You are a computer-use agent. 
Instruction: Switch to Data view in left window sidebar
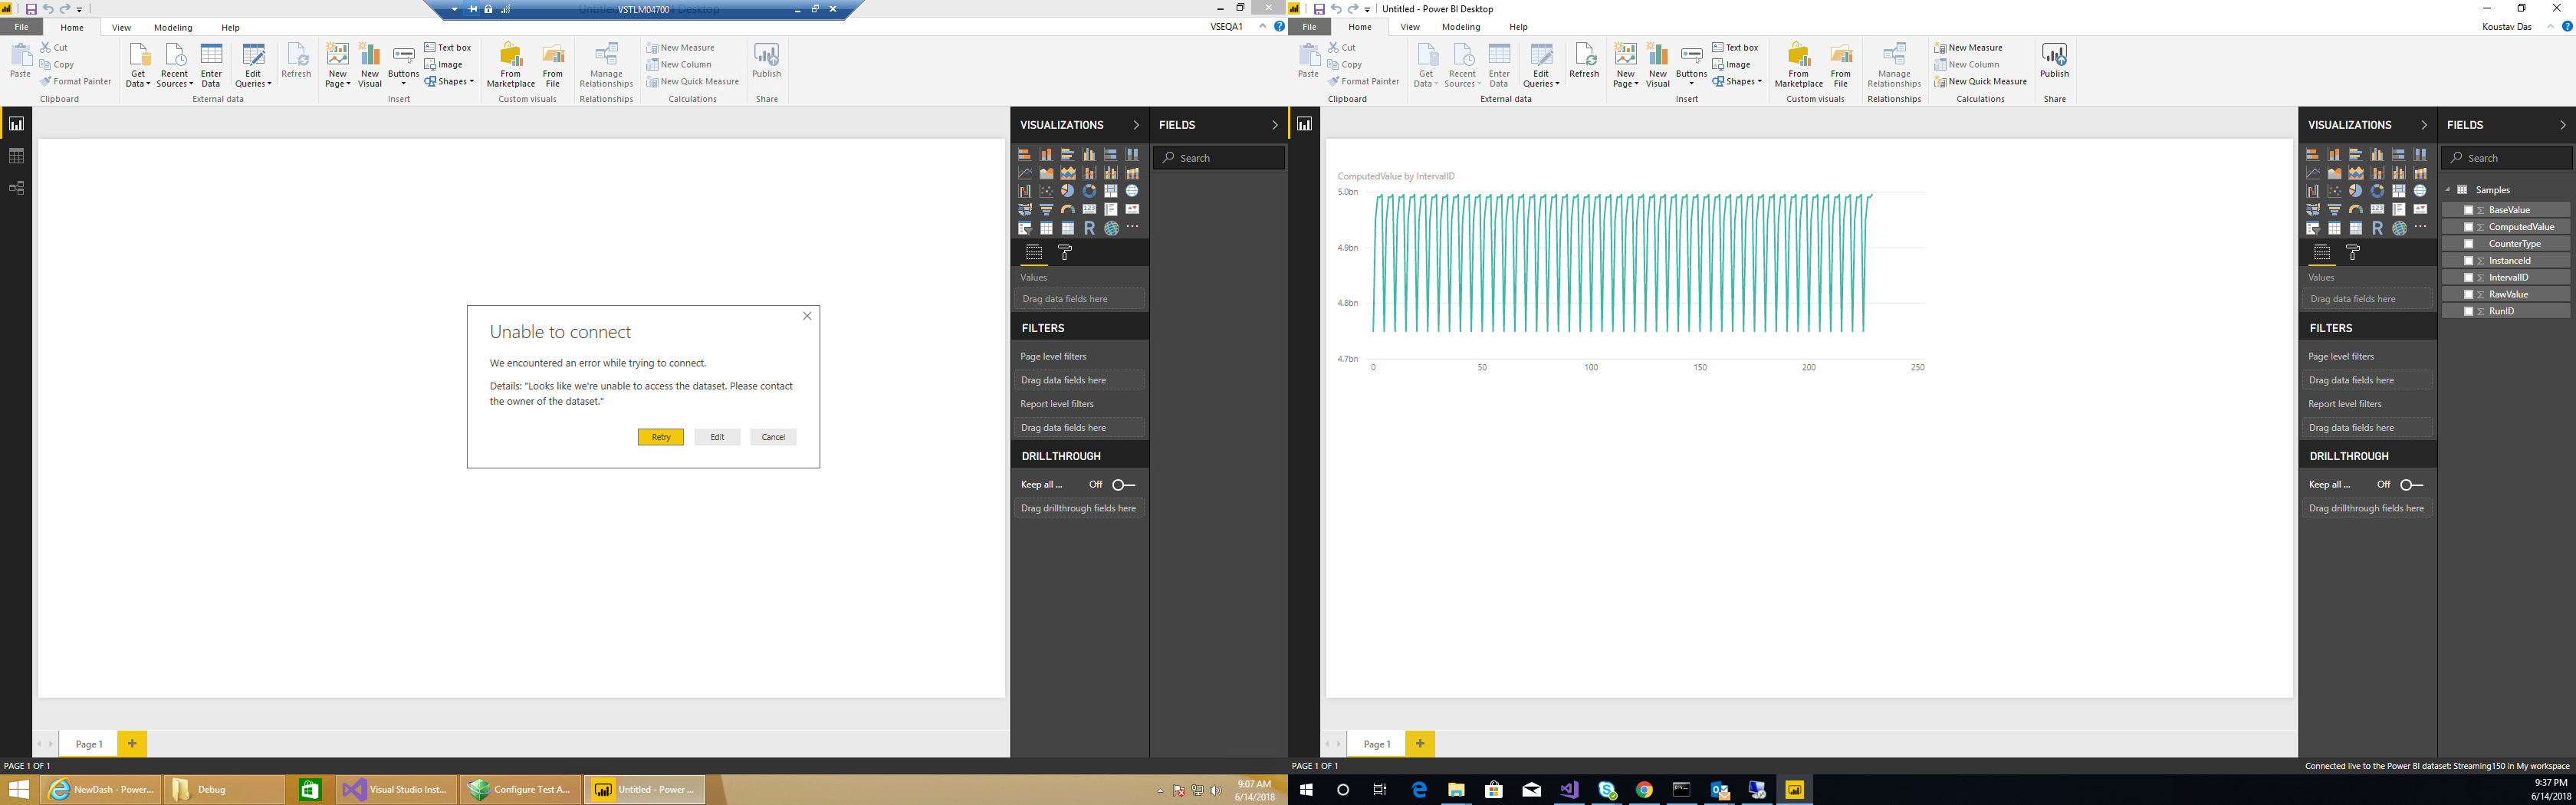(16, 156)
